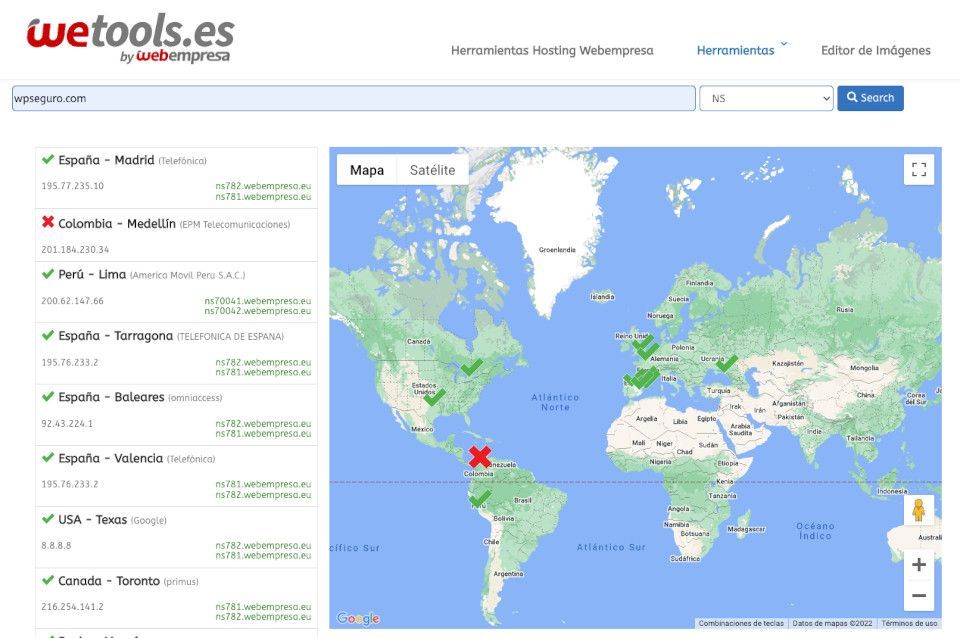Expand the Herramientas dropdown menu
Image resolution: width=960 pixels, height=638 pixels.
742,50
